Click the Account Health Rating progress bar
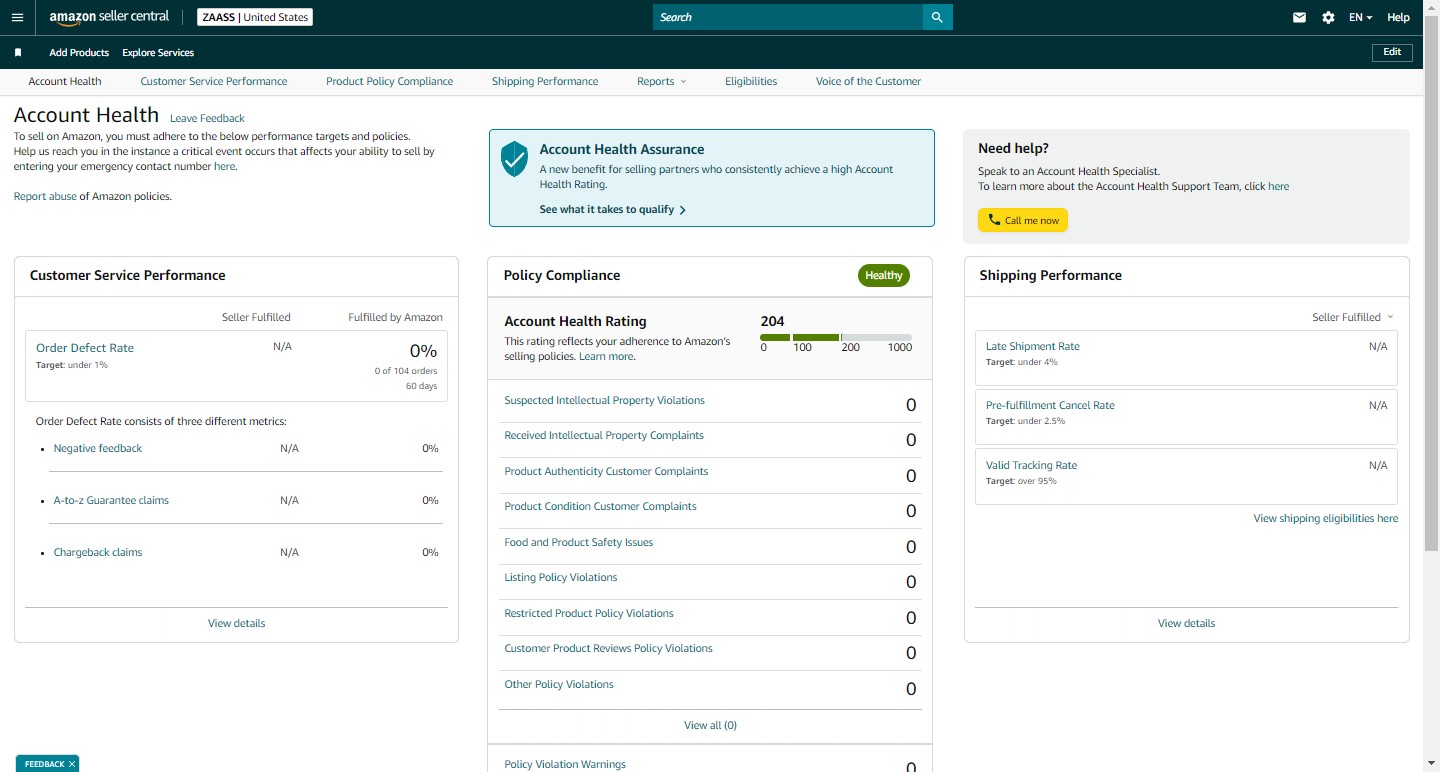 click(836, 337)
